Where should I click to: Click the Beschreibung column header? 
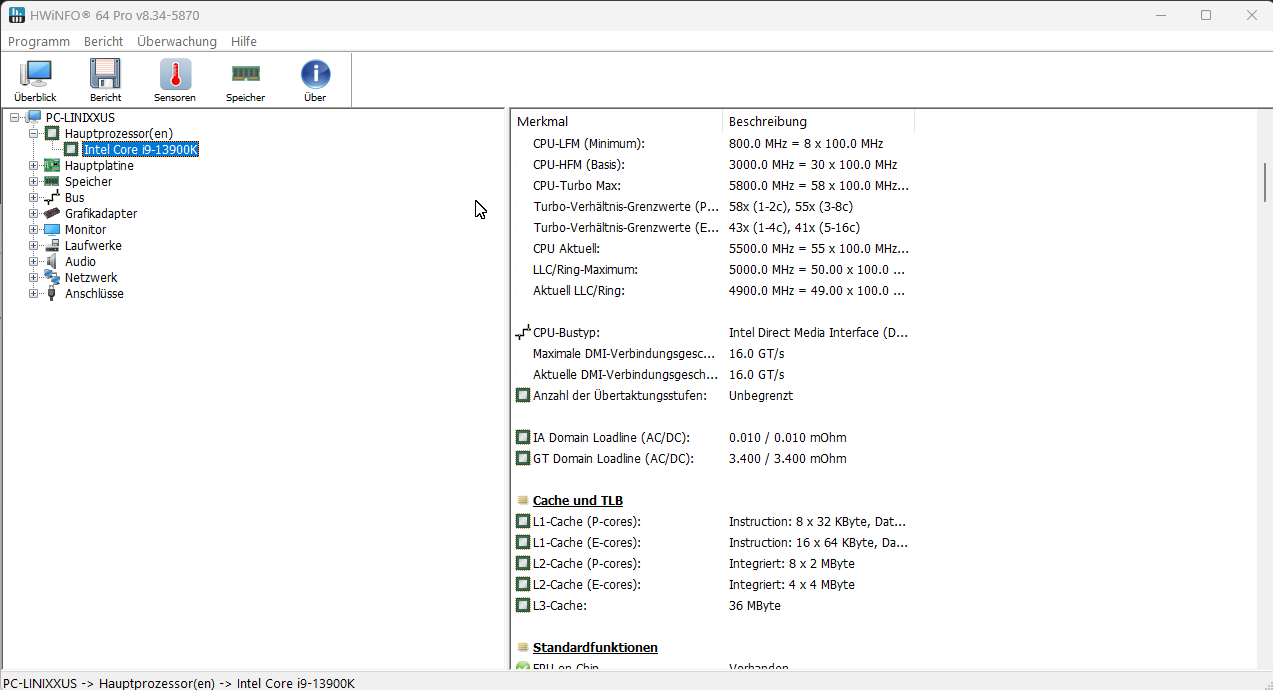click(x=818, y=121)
